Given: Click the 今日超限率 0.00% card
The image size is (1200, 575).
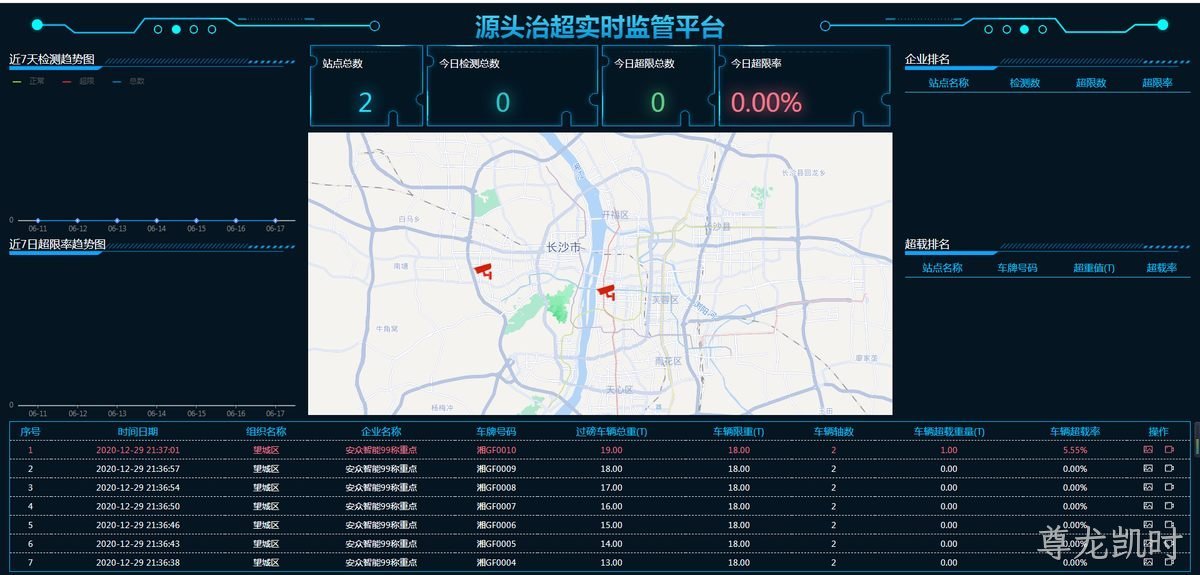Looking at the screenshot, I should (x=804, y=86).
